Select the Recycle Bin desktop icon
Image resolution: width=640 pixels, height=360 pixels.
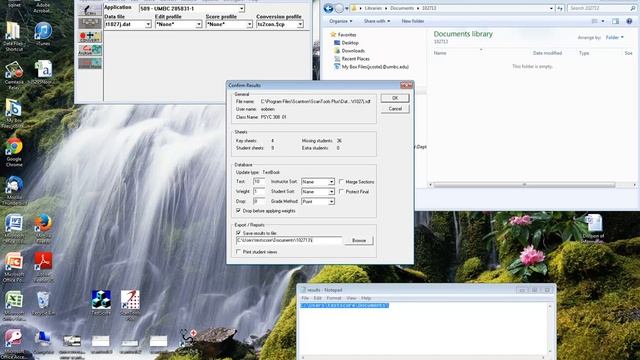coord(43,304)
